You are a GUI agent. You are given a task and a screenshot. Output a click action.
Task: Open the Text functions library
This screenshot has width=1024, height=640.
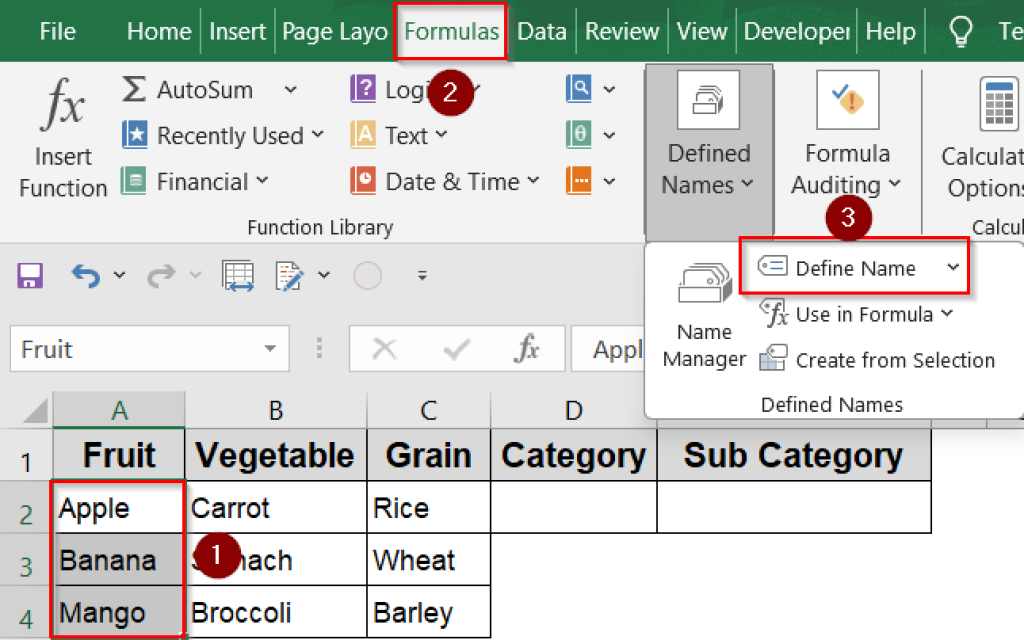point(398,135)
